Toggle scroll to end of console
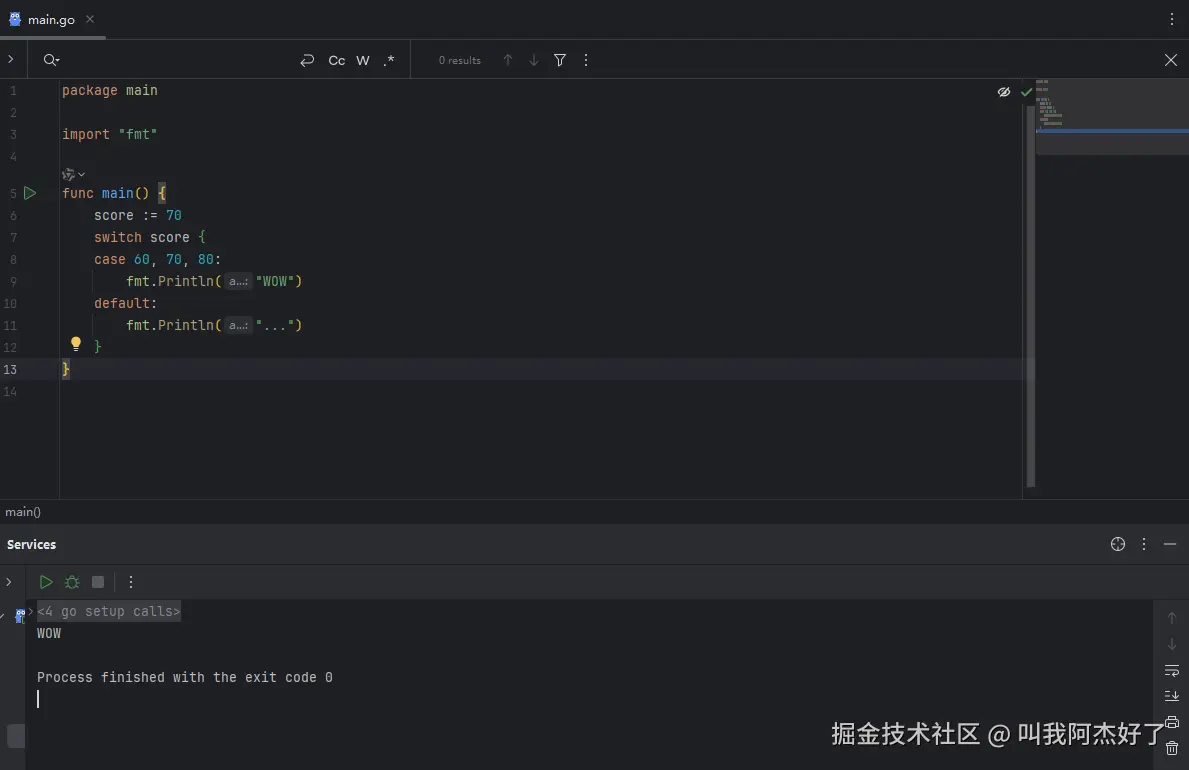The image size is (1189, 770). pyautogui.click(x=1172, y=696)
